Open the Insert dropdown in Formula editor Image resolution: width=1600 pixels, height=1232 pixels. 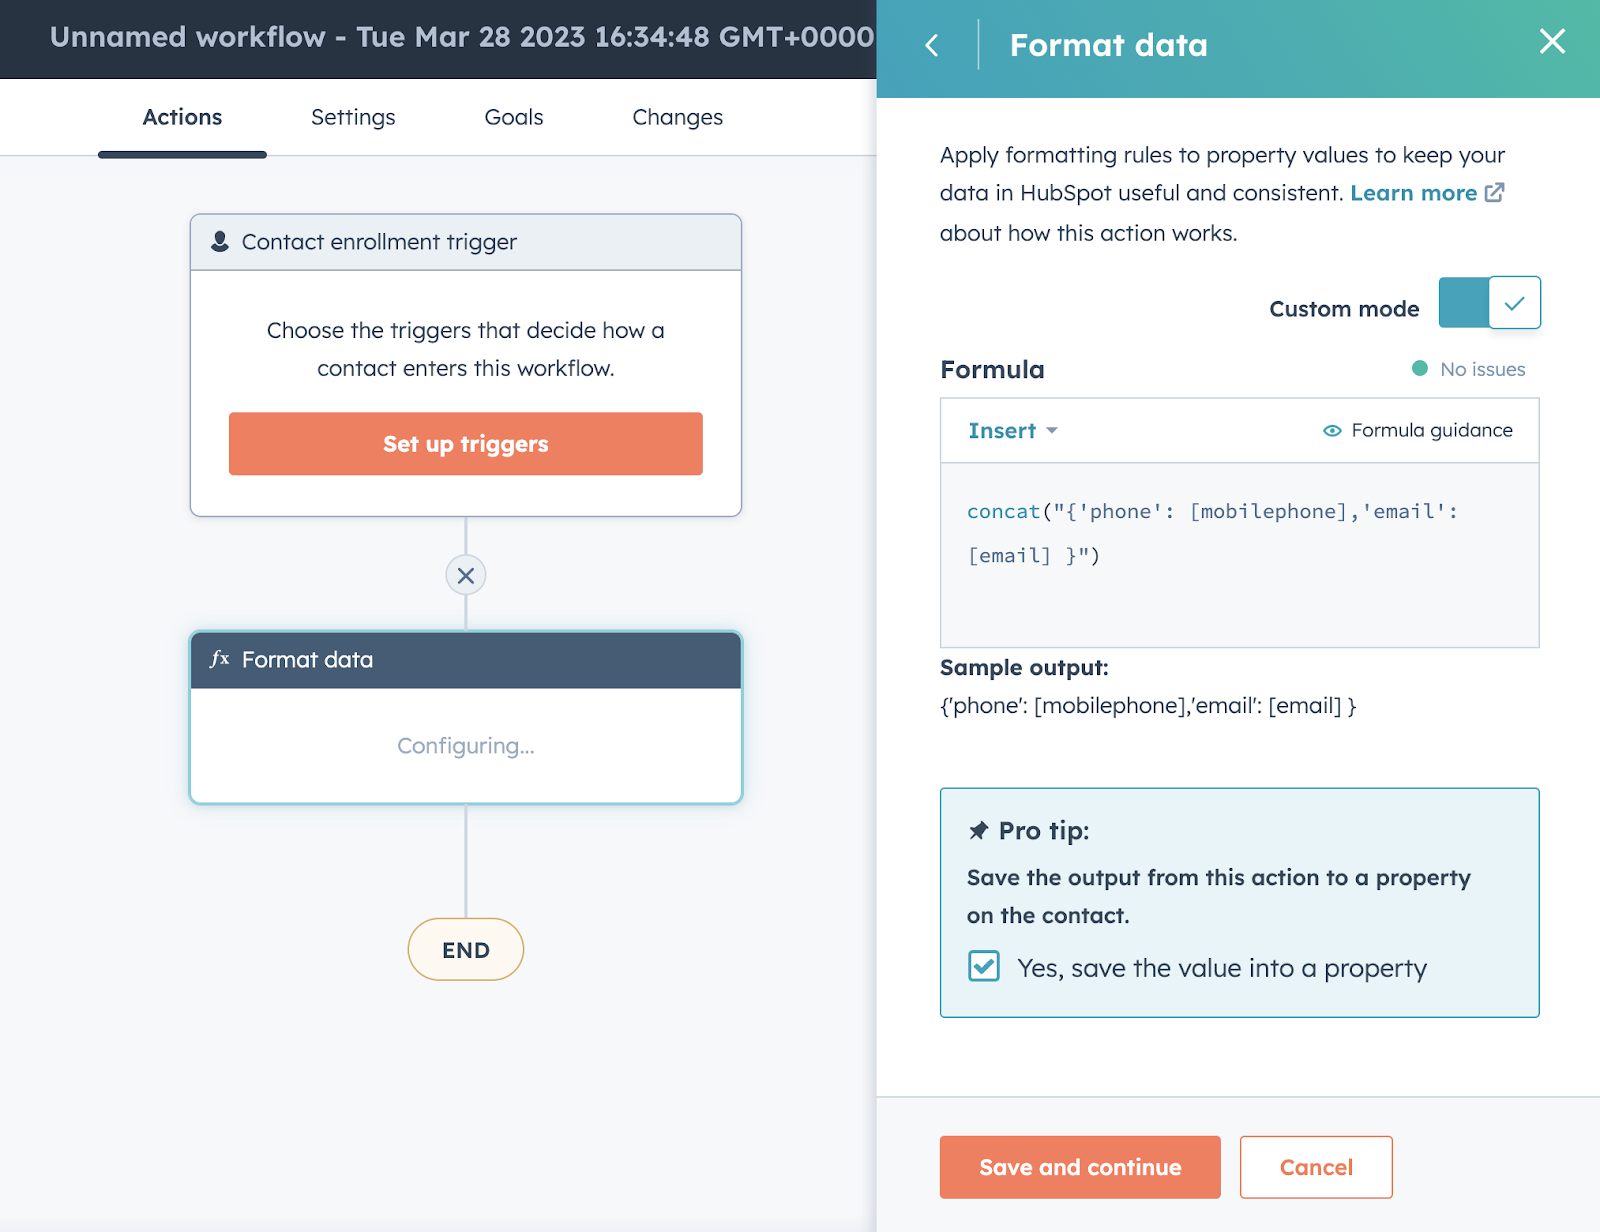[x=1012, y=431]
